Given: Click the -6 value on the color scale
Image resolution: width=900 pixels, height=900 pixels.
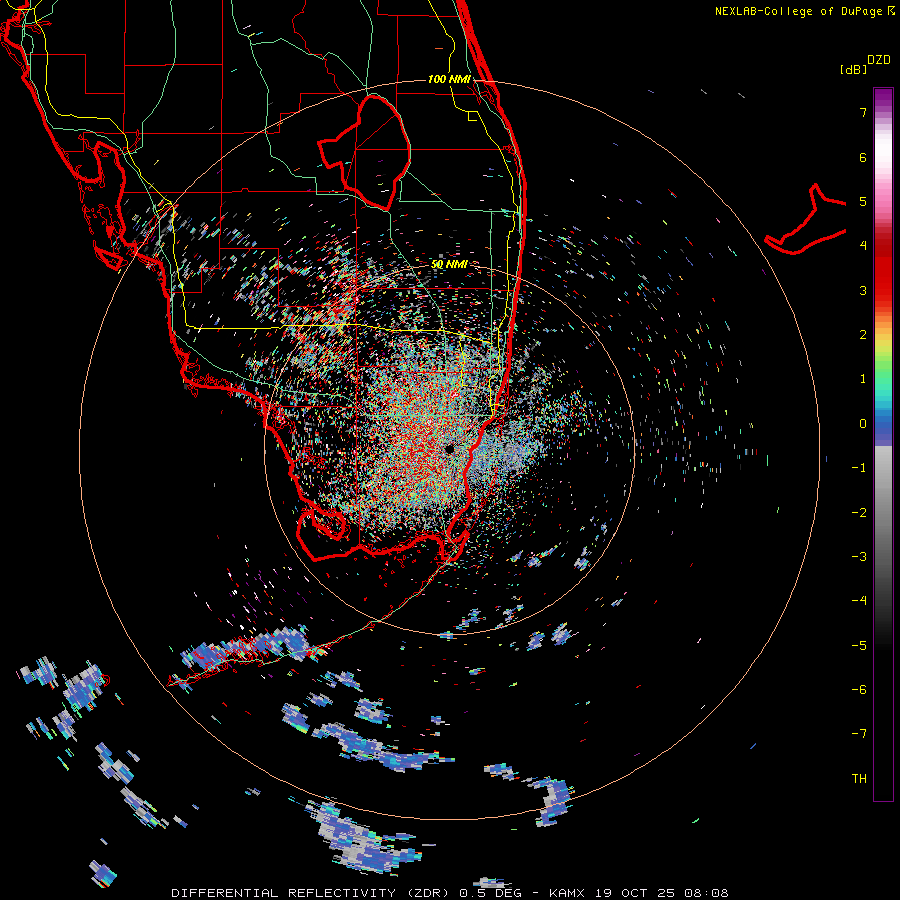Looking at the screenshot, I should pos(859,690).
